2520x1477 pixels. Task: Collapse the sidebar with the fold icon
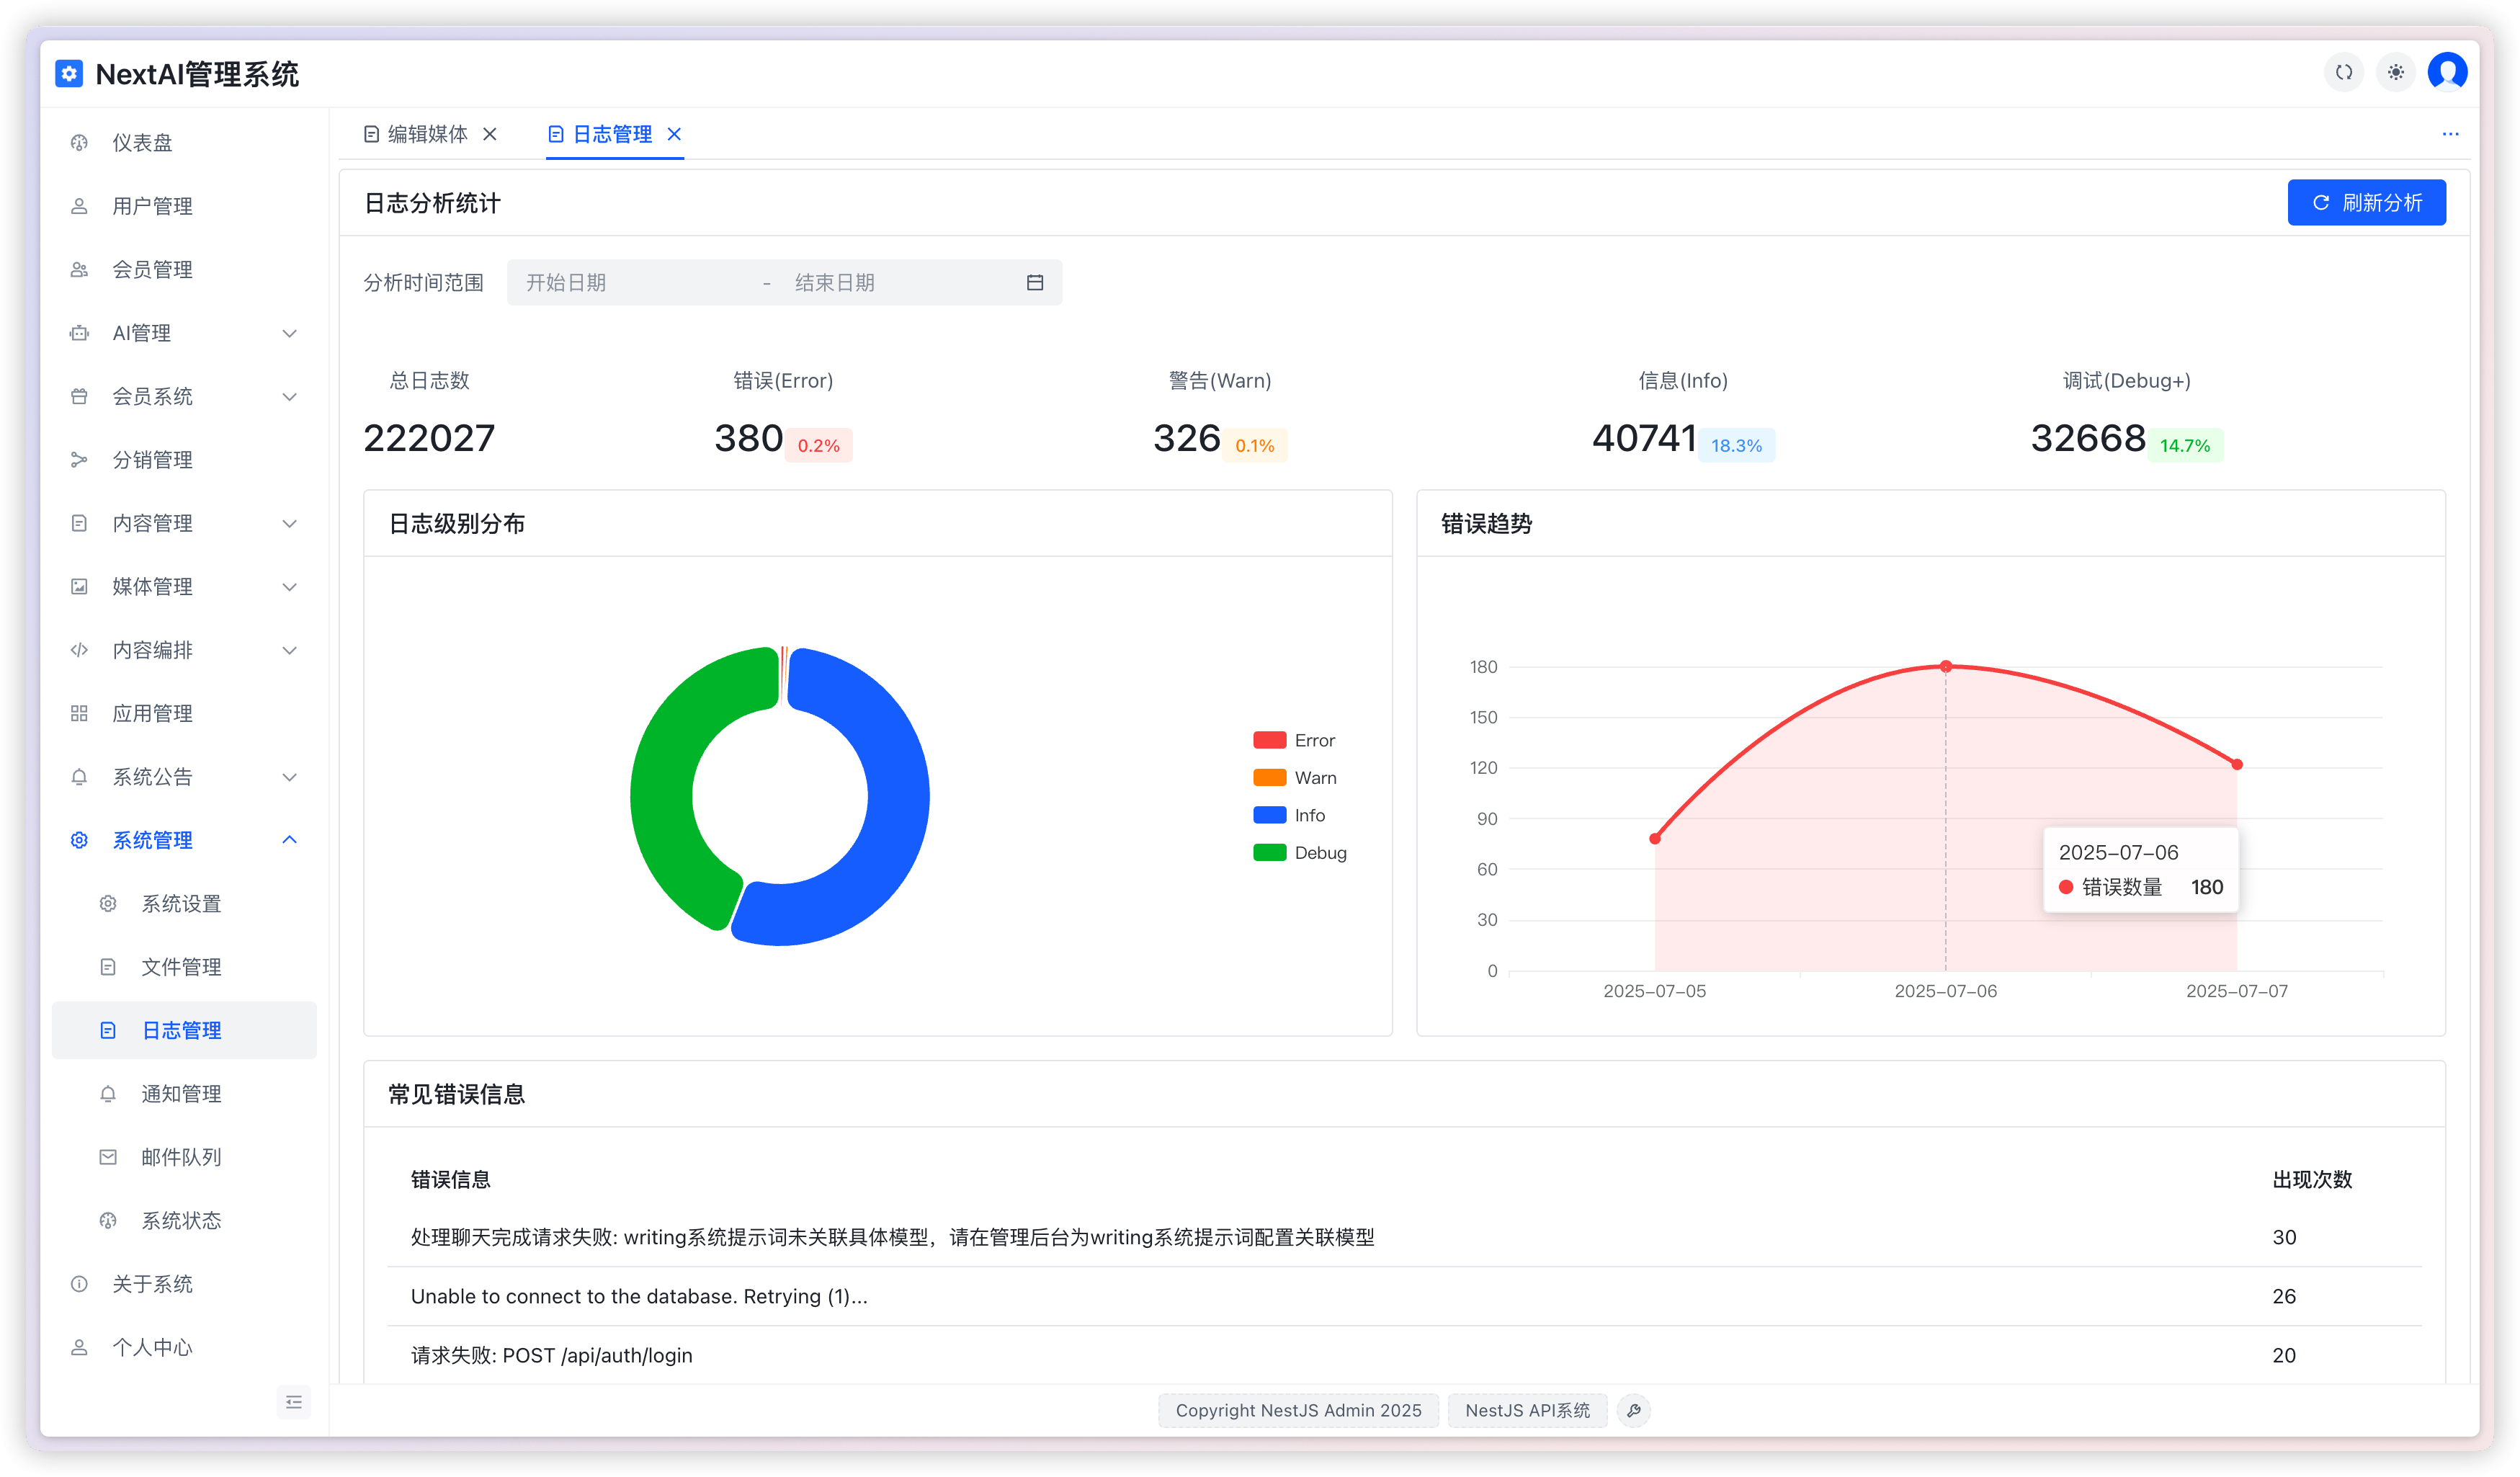coord(293,1402)
